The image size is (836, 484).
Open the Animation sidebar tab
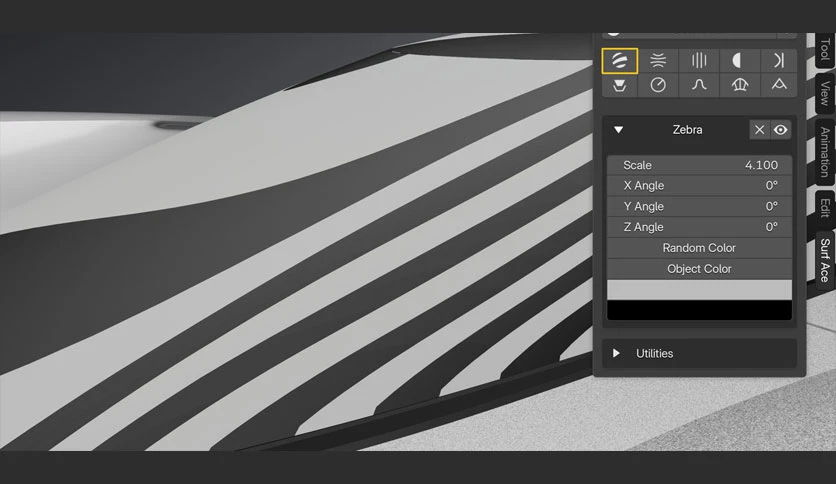coord(825,152)
